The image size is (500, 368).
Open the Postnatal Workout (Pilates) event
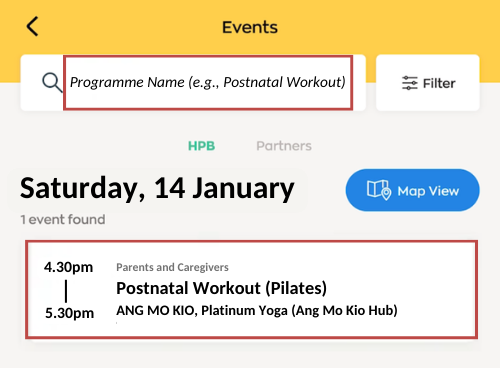[x=252, y=289]
